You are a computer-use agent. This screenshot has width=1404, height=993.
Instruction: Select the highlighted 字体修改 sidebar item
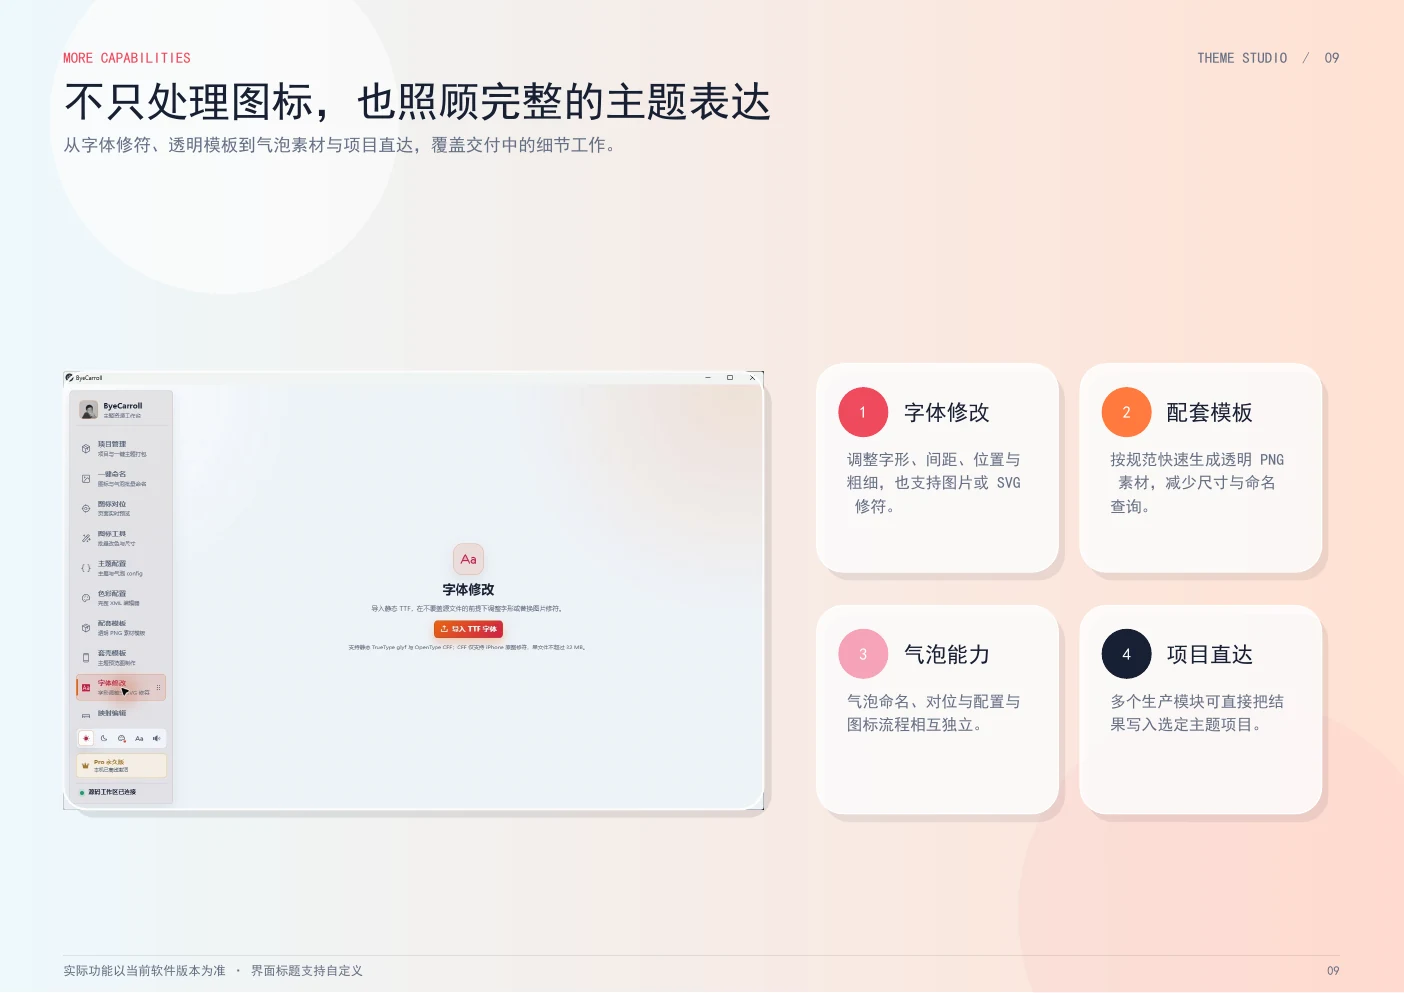(120, 687)
